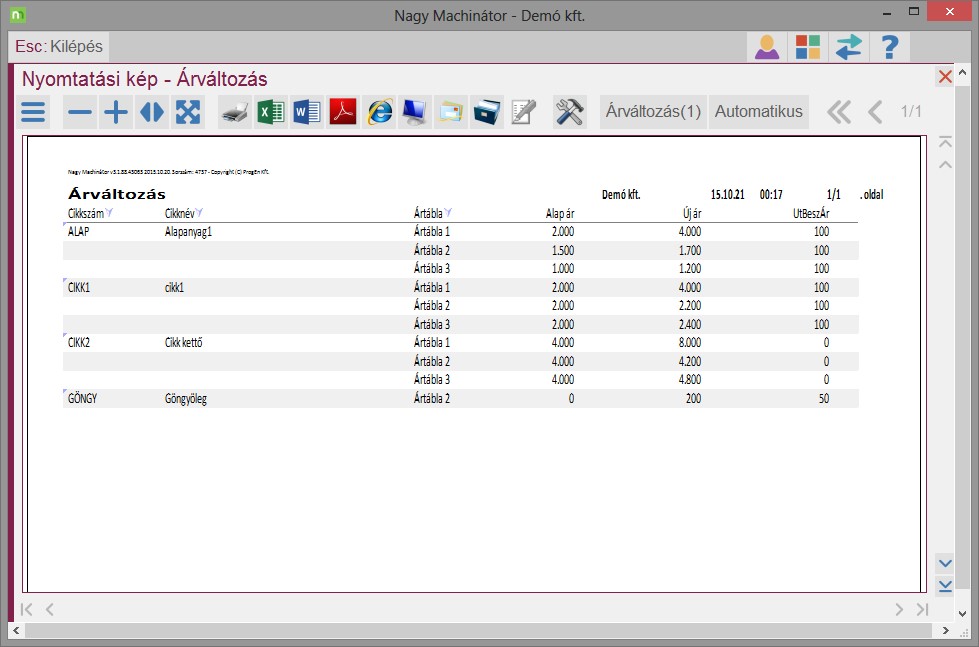Click the horizontal scrollbar track
This screenshot has width=979, height=647.
pyautogui.click(x=478, y=630)
